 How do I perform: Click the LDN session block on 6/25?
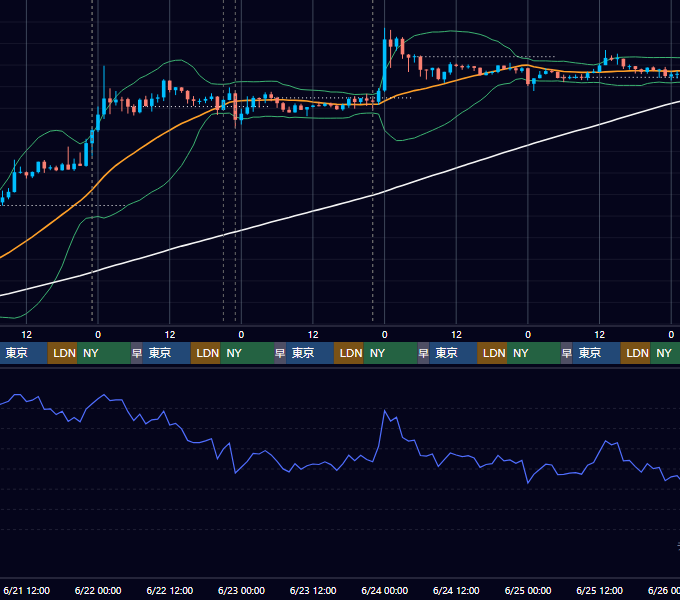tap(635, 353)
